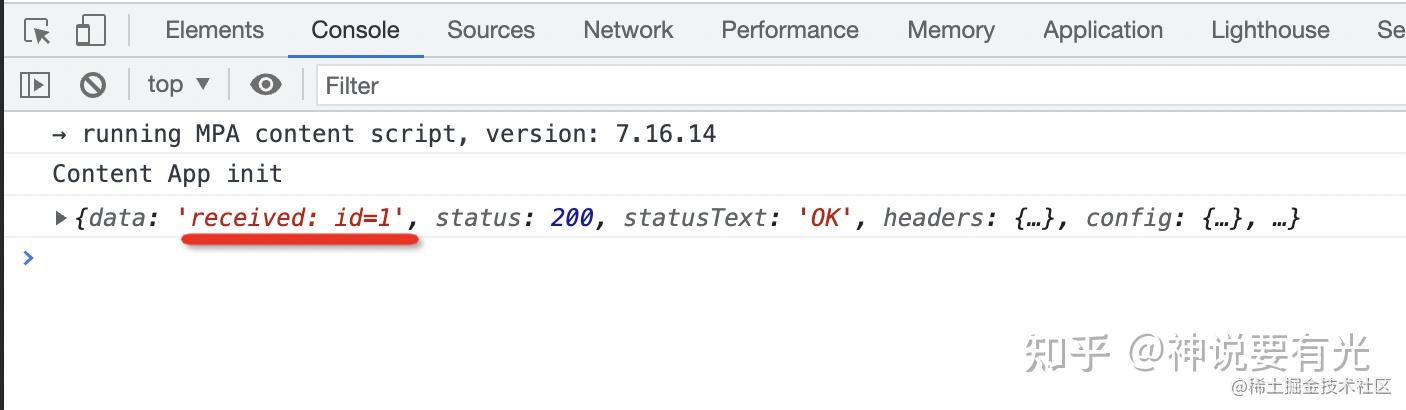1406x410 pixels.
Task: Switch to the Performance tab
Action: (x=790, y=30)
